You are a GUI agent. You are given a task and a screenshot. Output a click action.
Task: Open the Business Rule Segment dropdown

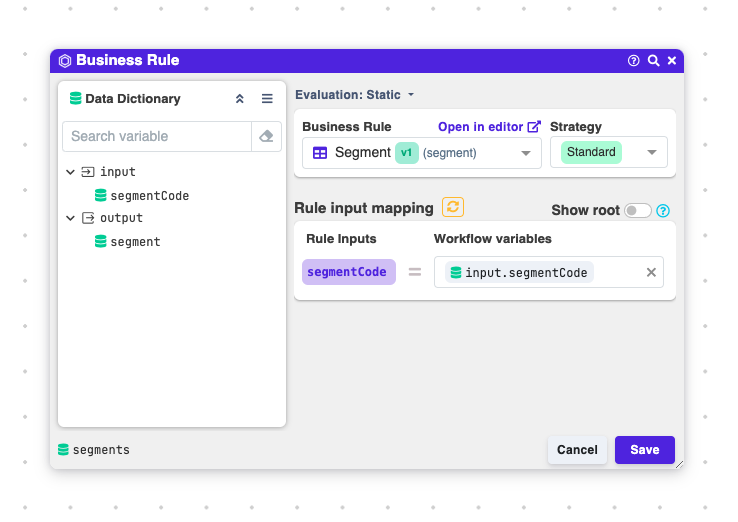[526, 153]
